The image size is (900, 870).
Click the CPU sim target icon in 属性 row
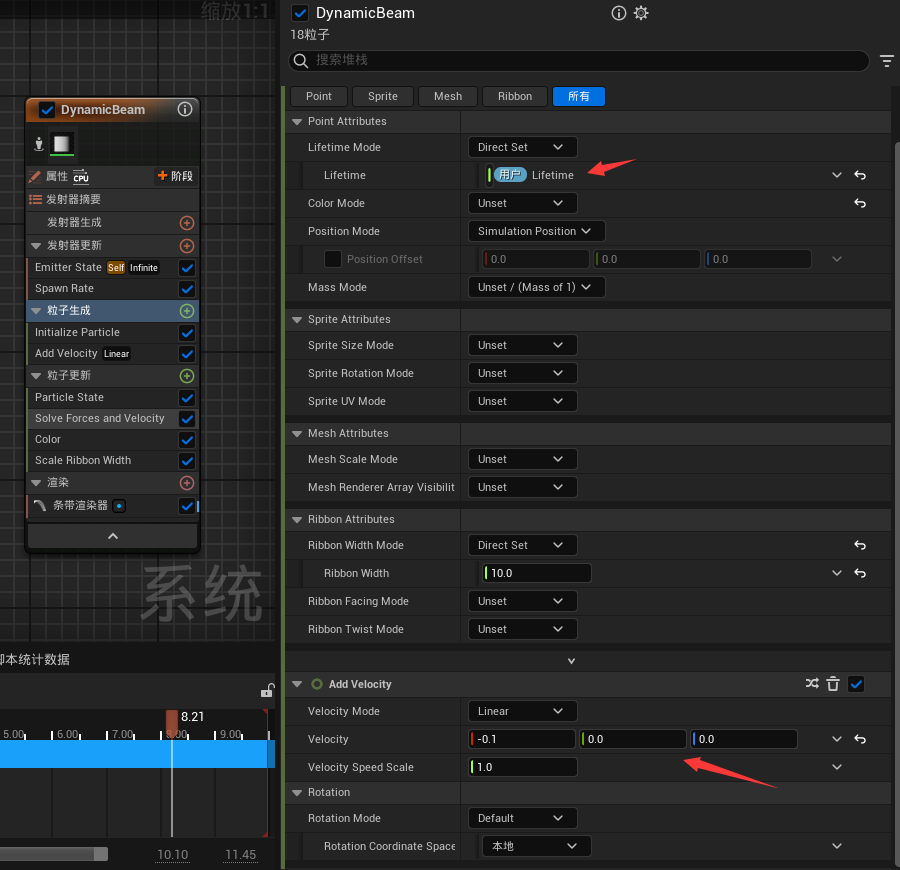[x=81, y=176]
